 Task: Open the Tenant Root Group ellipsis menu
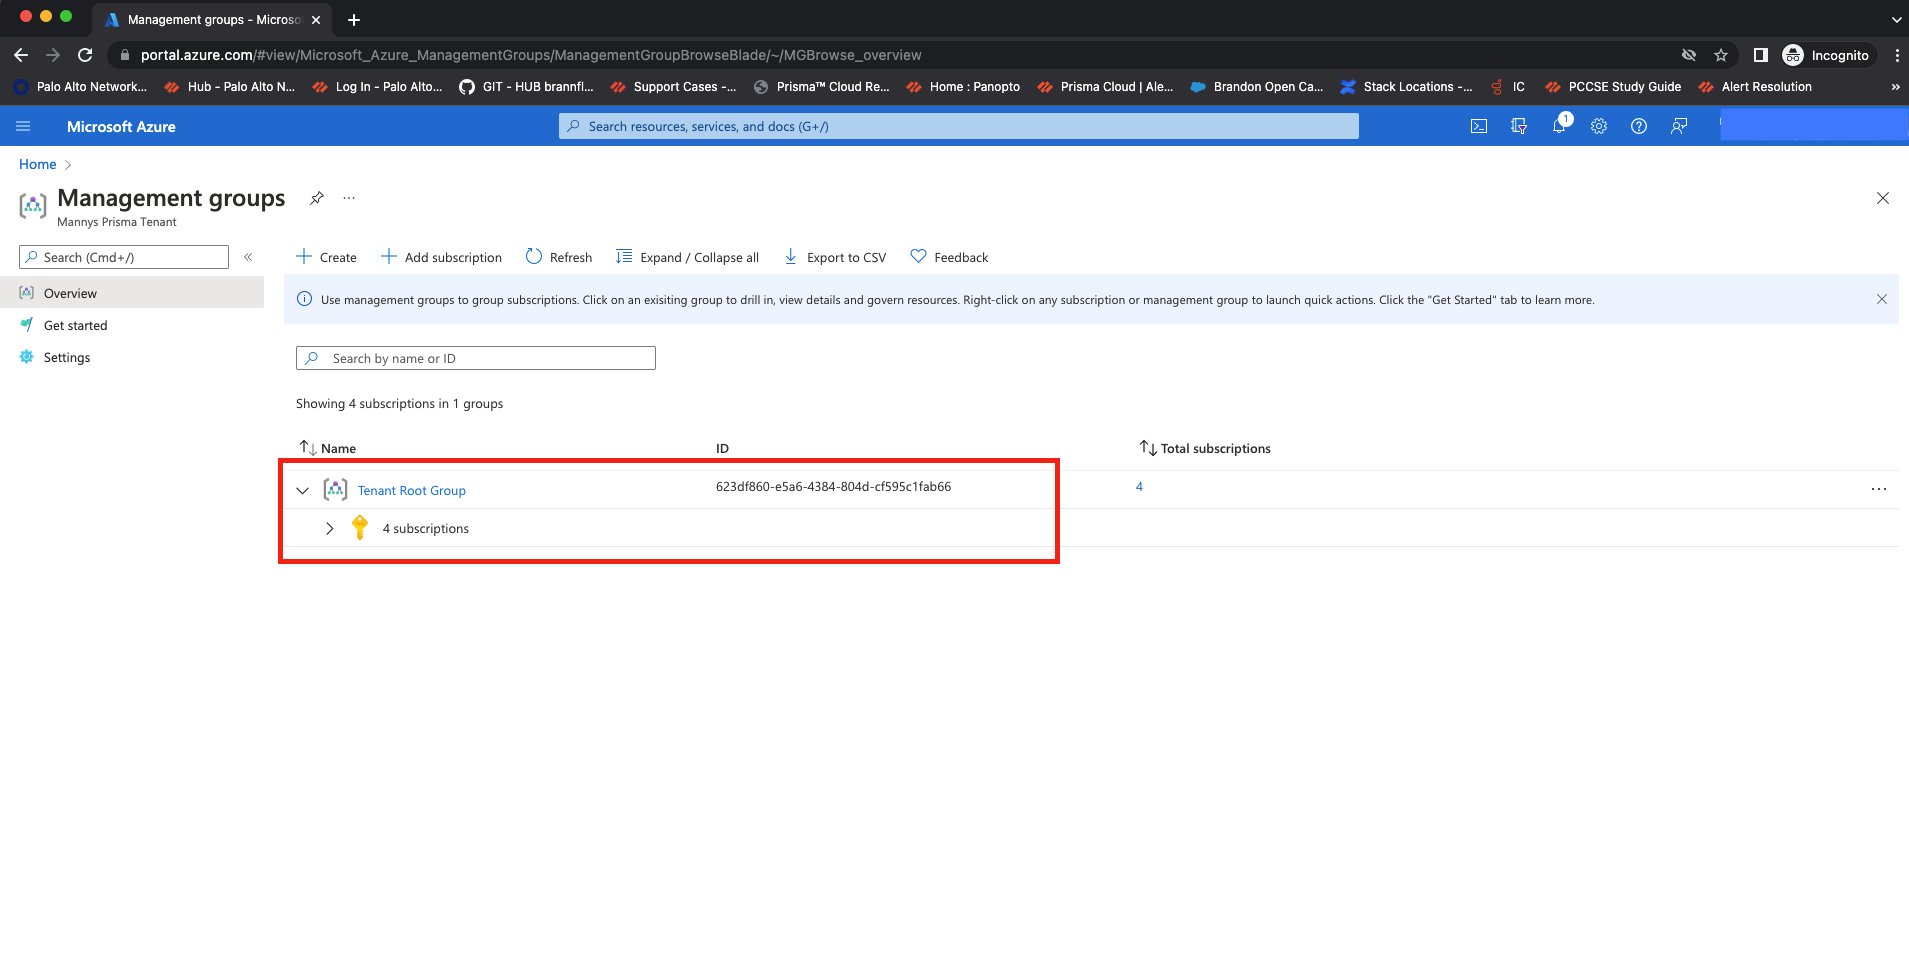(x=1878, y=488)
